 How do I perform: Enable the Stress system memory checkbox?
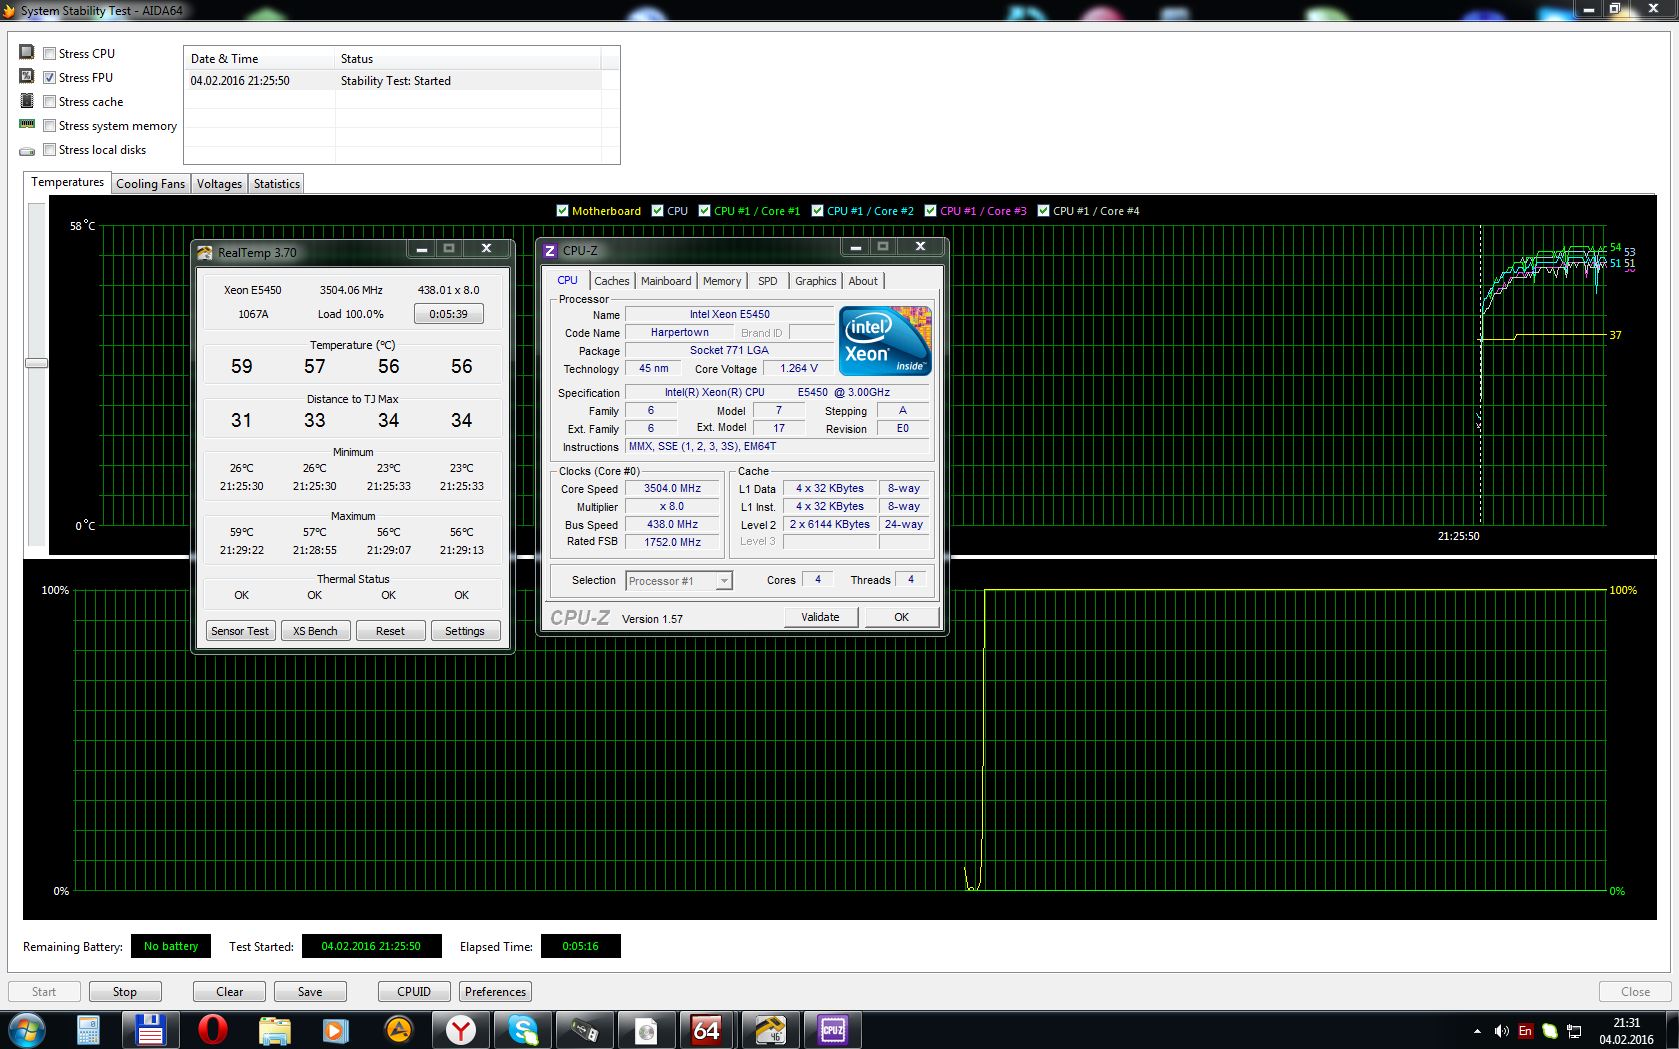49,126
